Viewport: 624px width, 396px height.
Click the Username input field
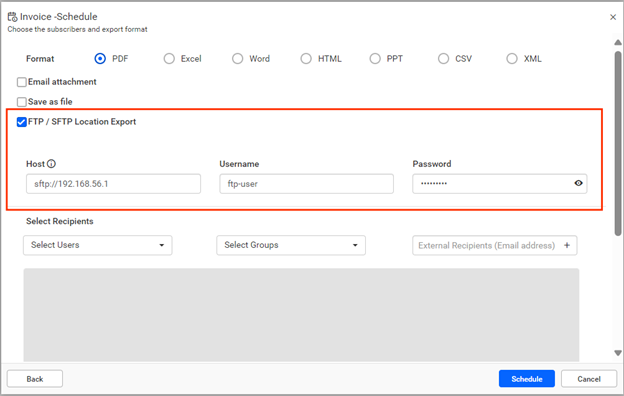coord(306,184)
